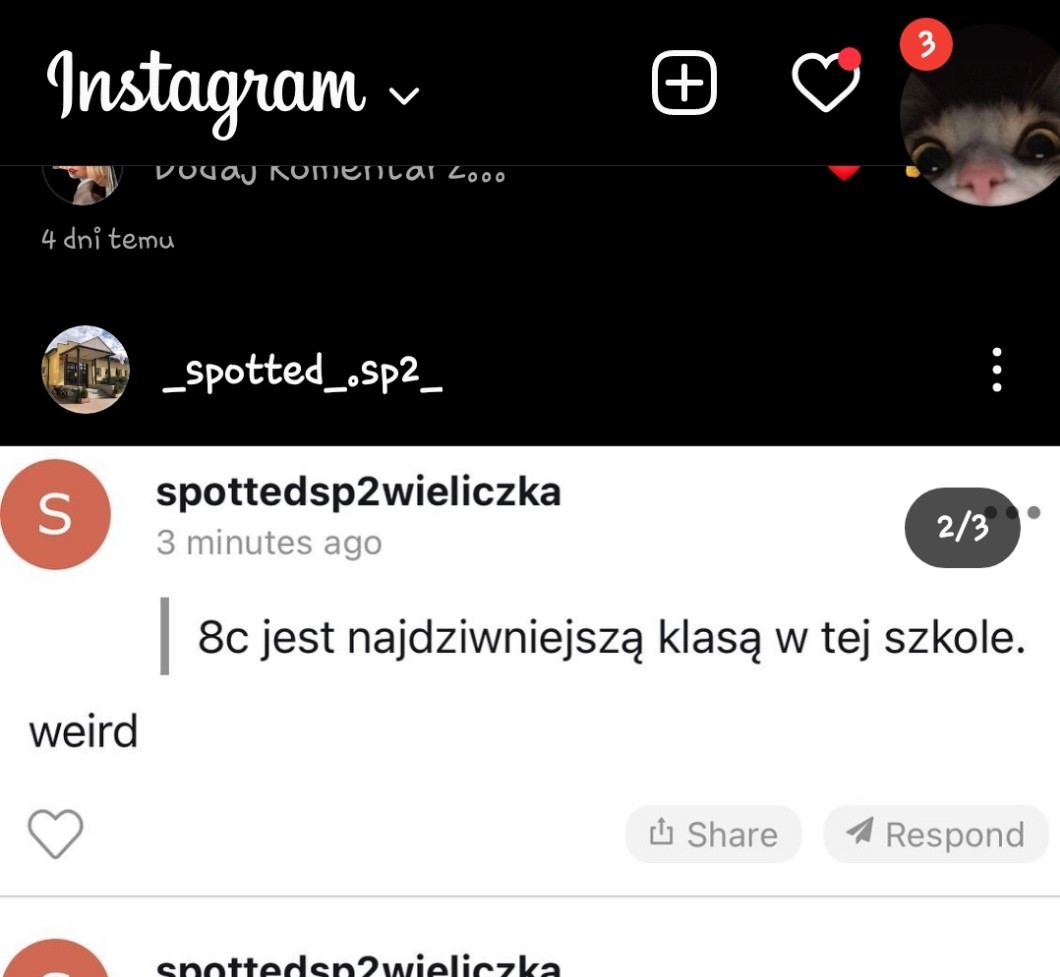
Task: Open notifications heart icon in header
Action: pyautogui.click(x=825, y=81)
